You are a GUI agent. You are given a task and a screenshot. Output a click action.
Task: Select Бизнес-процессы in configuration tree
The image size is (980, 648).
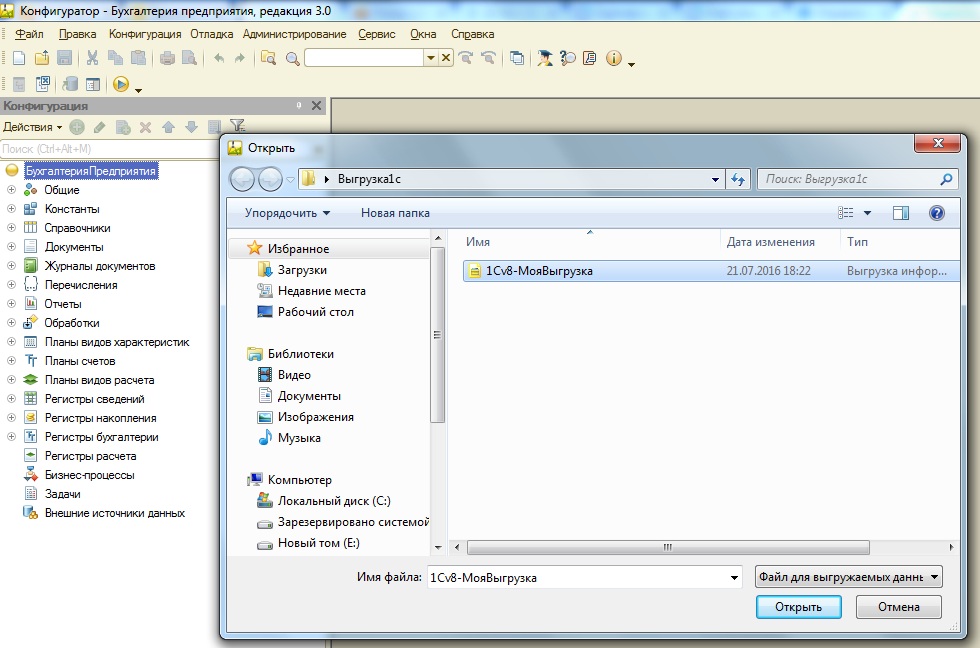[x=89, y=475]
